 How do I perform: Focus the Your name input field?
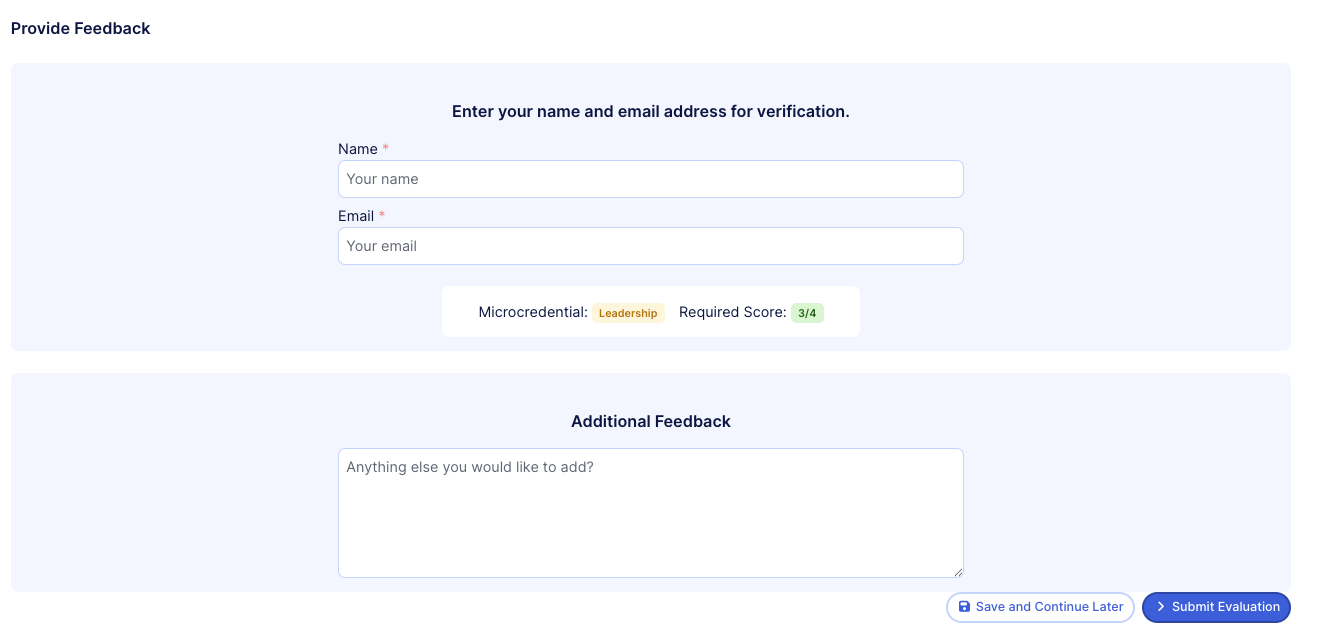pyautogui.click(x=650, y=179)
